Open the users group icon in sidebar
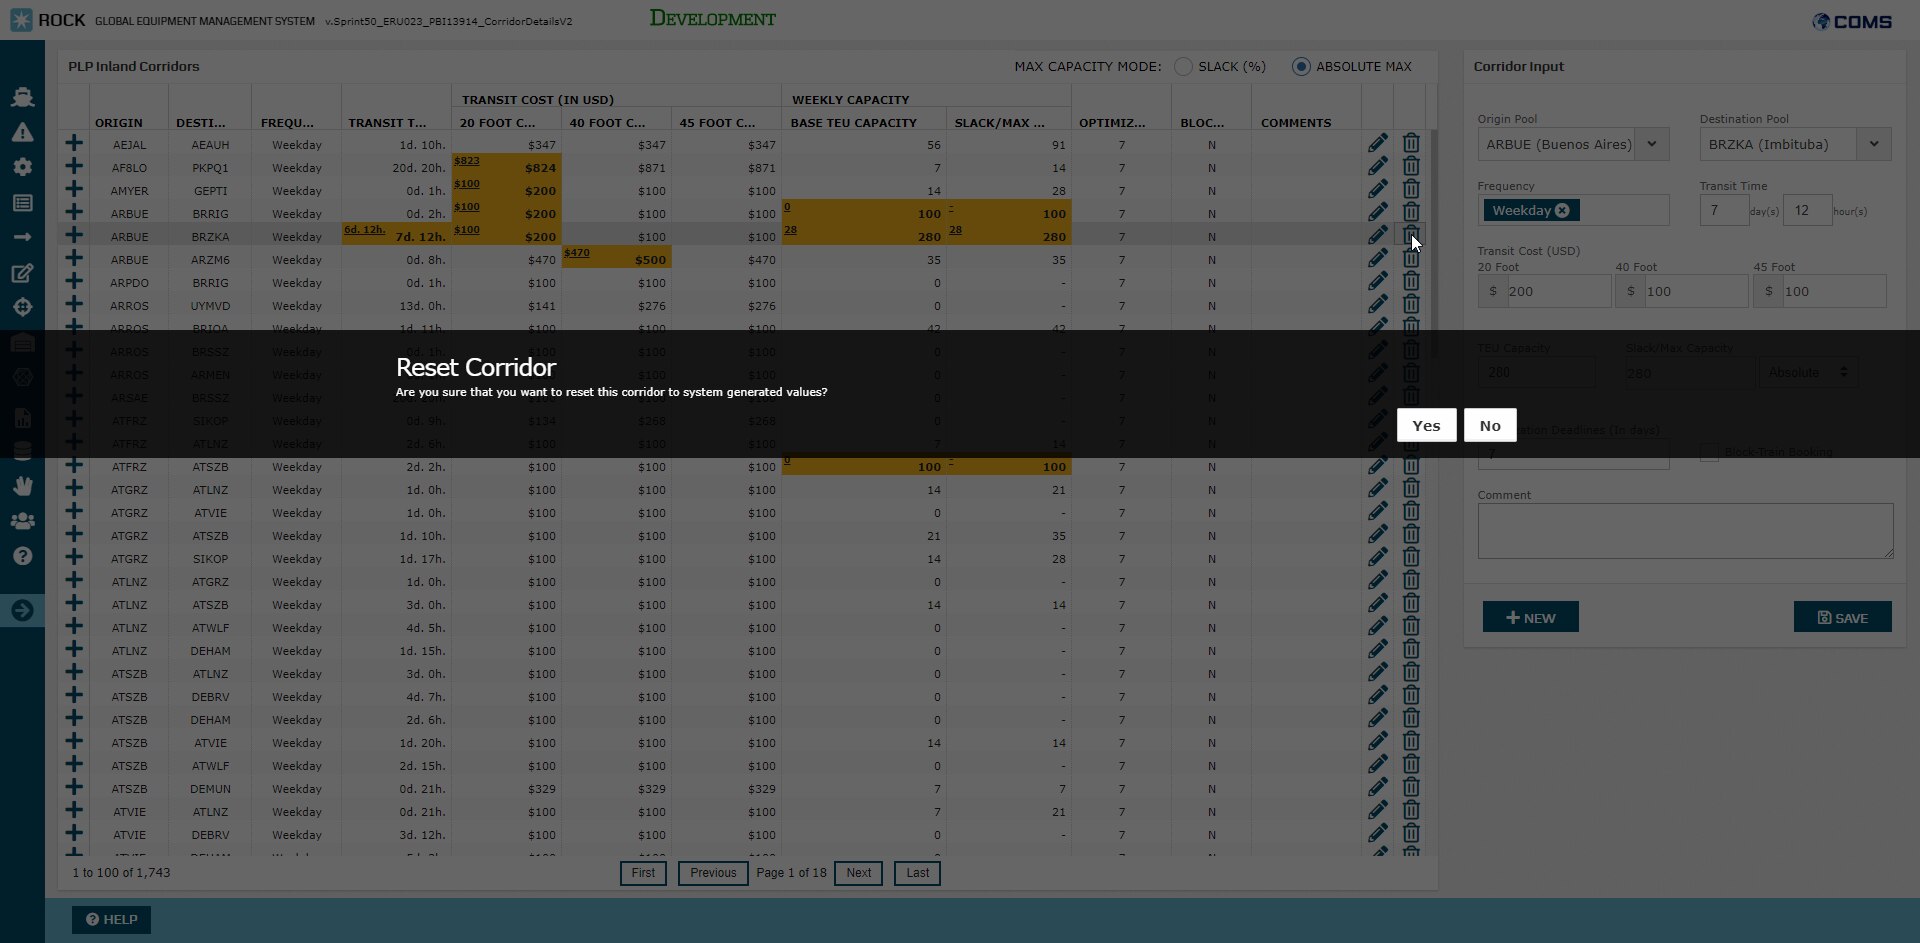The height and width of the screenshot is (943, 1920). click(x=22, y=521)
